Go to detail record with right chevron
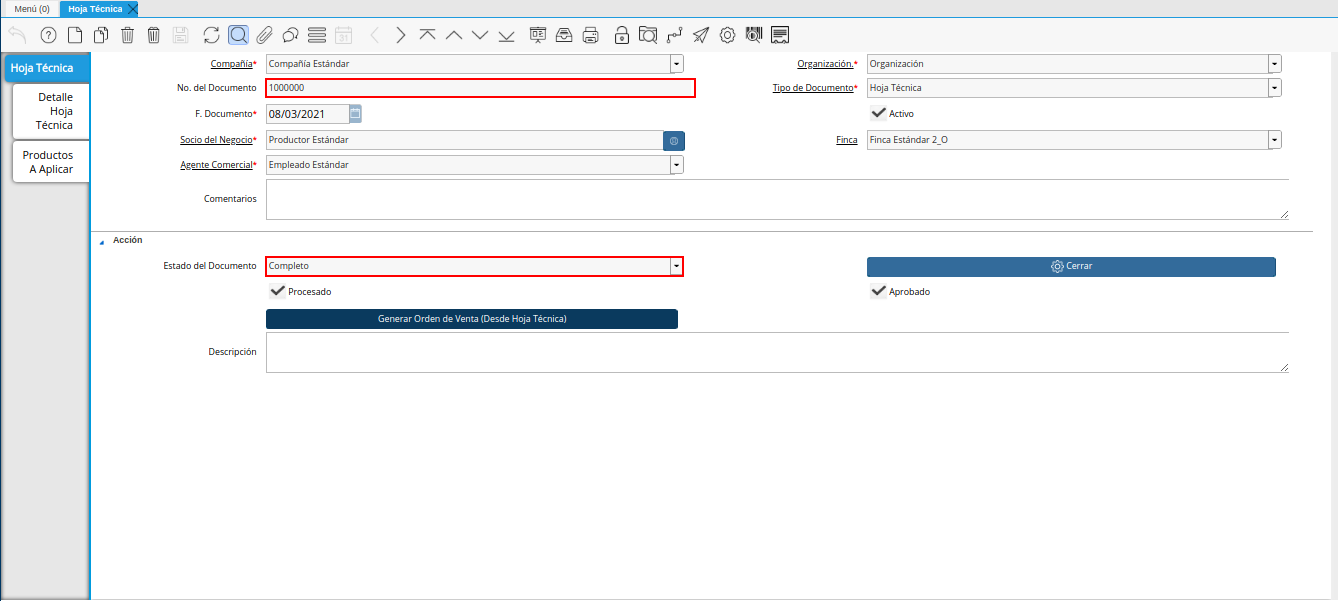Image resolution: width=1338 pixels, height=601 pixels. click(x=401, y=35)
